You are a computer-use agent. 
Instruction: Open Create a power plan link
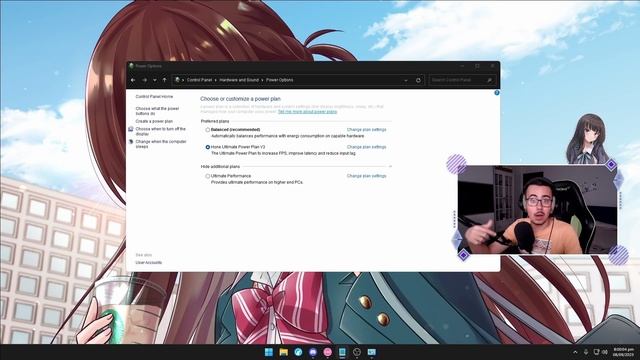pyautogui.click(x=154, y=121)
